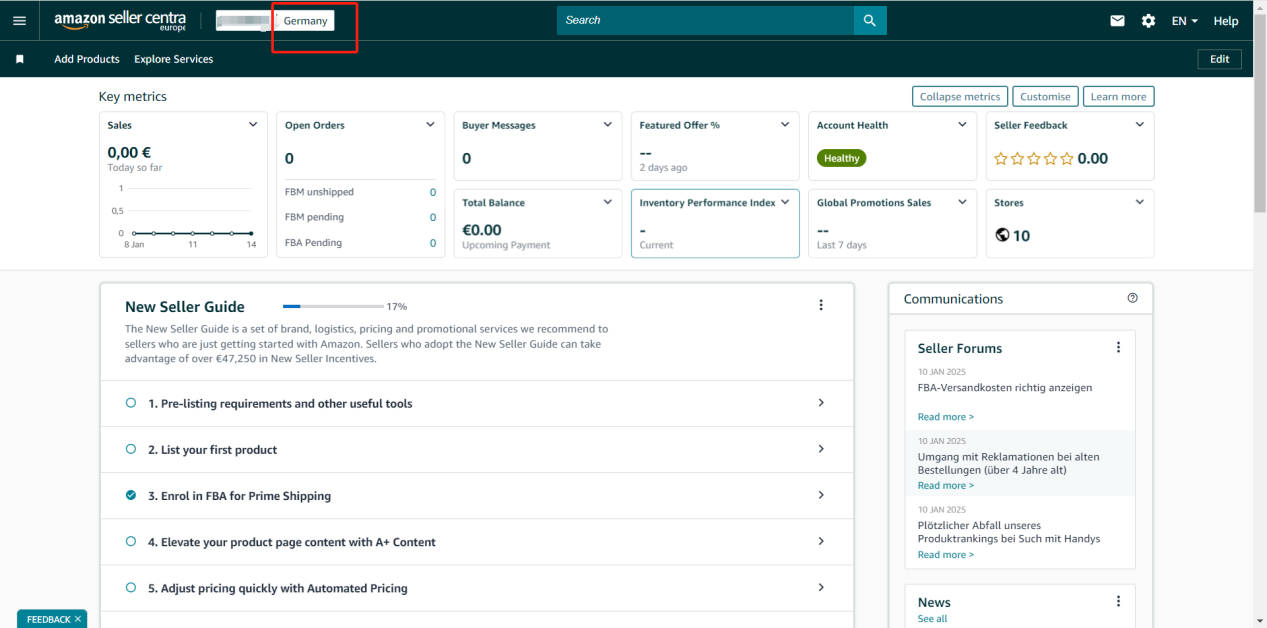The height and width of the screenshot is (628, 1267).
Task: Open Add Products menu item
Action: point(87,59)
